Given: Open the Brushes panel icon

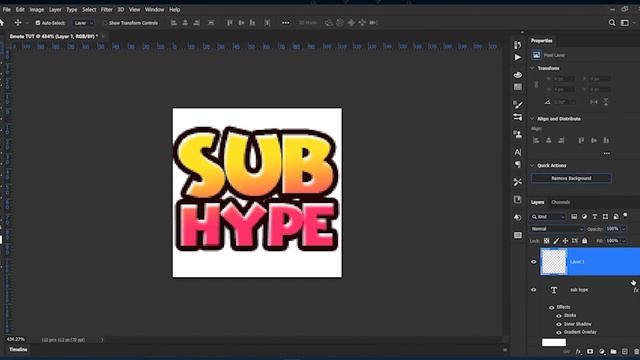Looking at the screenshot, I should click(x=518, y=105).
